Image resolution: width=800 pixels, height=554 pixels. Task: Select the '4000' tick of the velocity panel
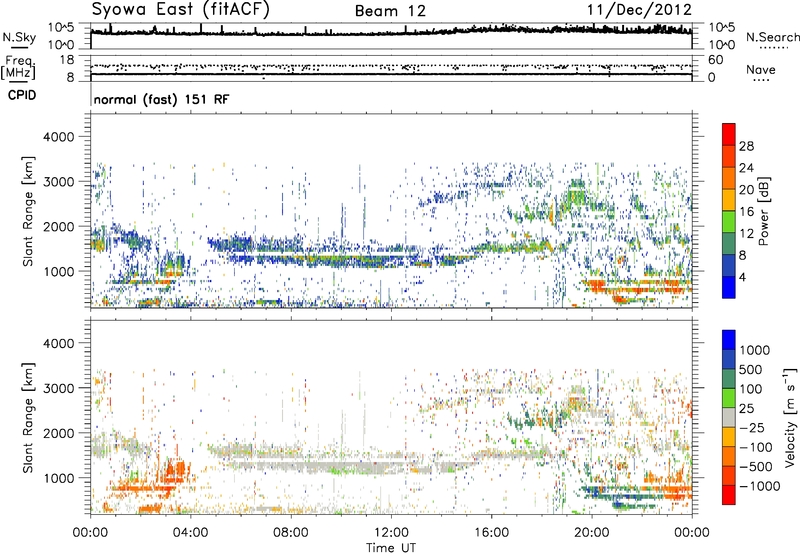tap(59, 343)
